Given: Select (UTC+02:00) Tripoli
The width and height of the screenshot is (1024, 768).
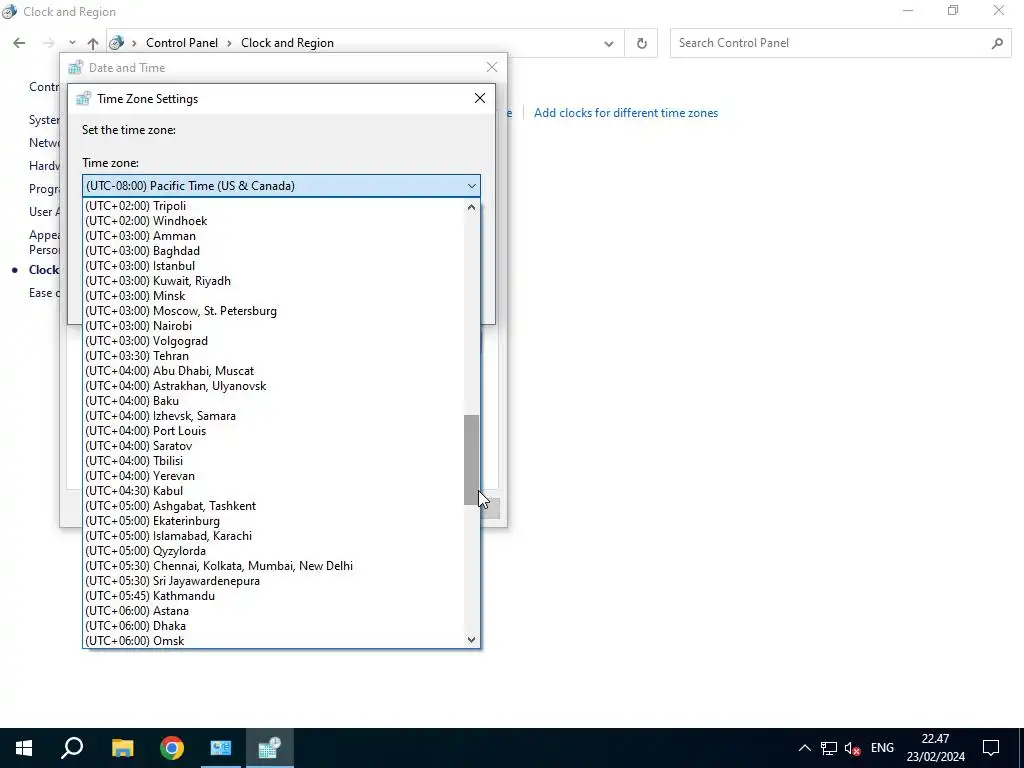Looking at the screenshot, I should click(x=273, y=206).
